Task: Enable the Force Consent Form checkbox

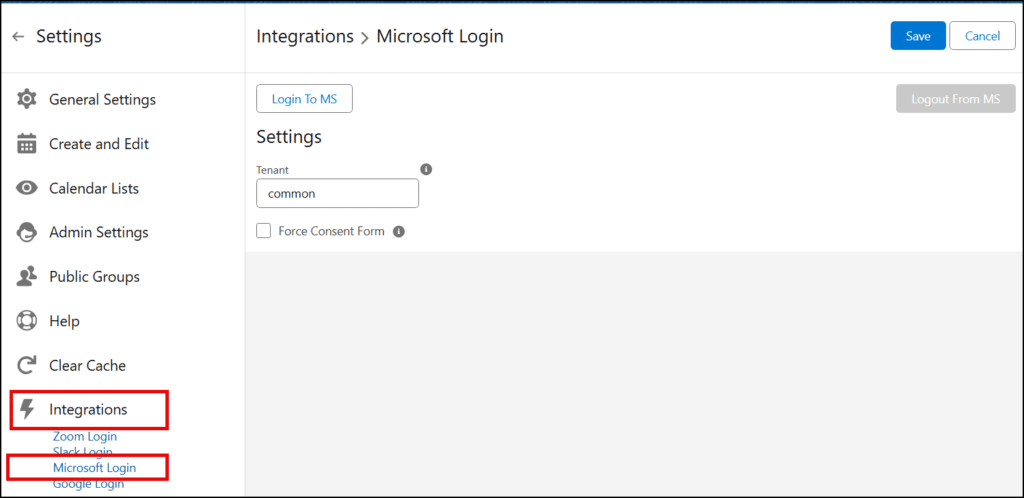Action: 264,231
